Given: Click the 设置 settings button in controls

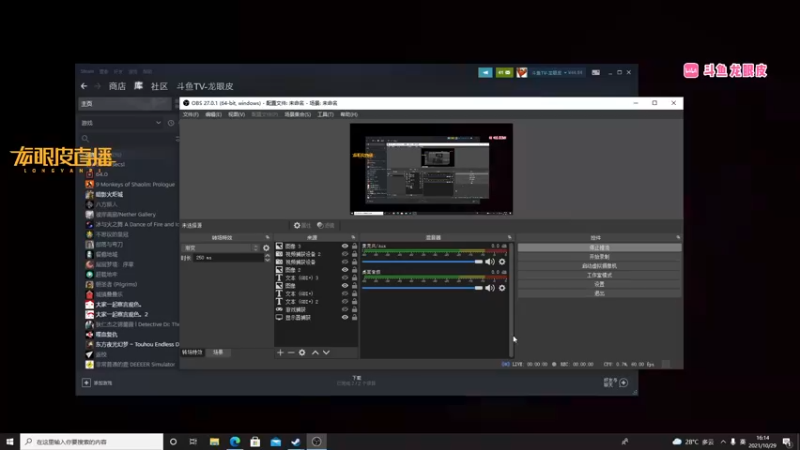Looking at the screenshot, I should [x=599, y=284].
